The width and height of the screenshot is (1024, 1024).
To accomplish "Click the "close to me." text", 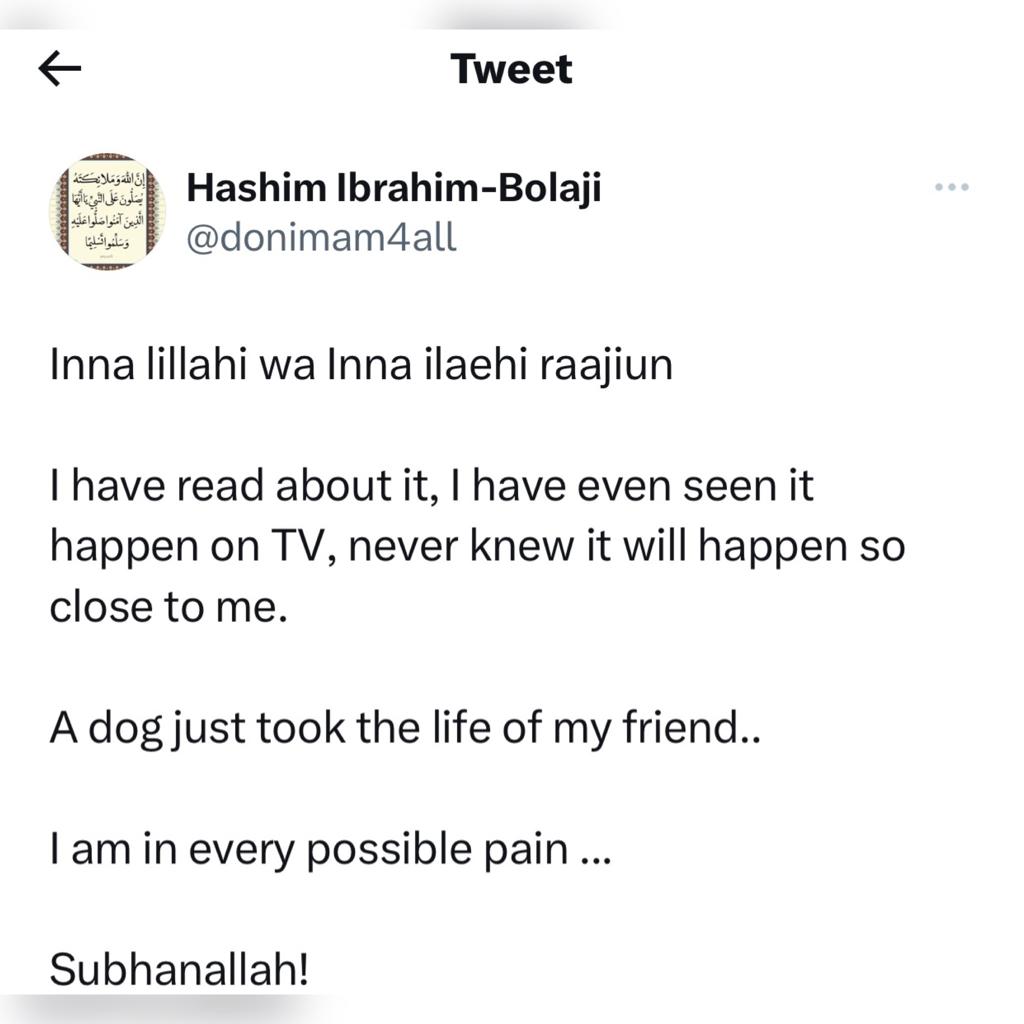I will pyautogui.click(x=169, y=608).
